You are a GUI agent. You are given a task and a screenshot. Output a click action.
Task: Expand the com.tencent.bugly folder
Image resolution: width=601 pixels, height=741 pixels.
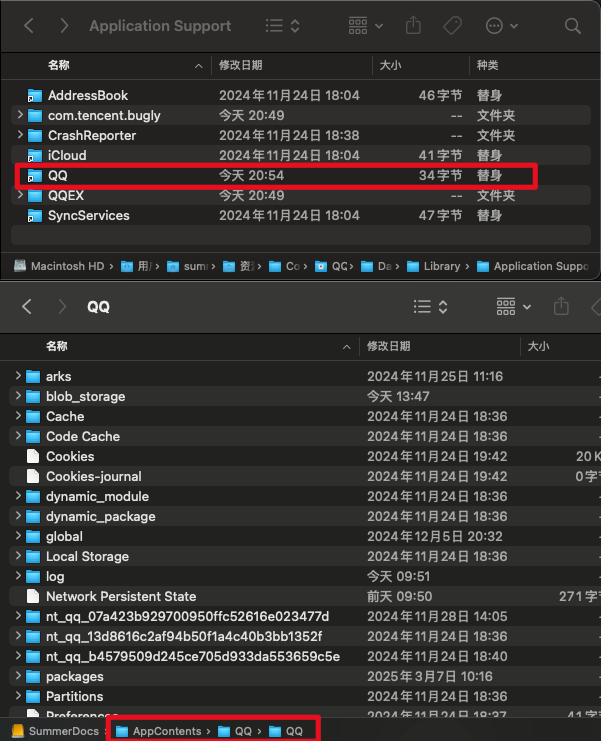point(20,116)
